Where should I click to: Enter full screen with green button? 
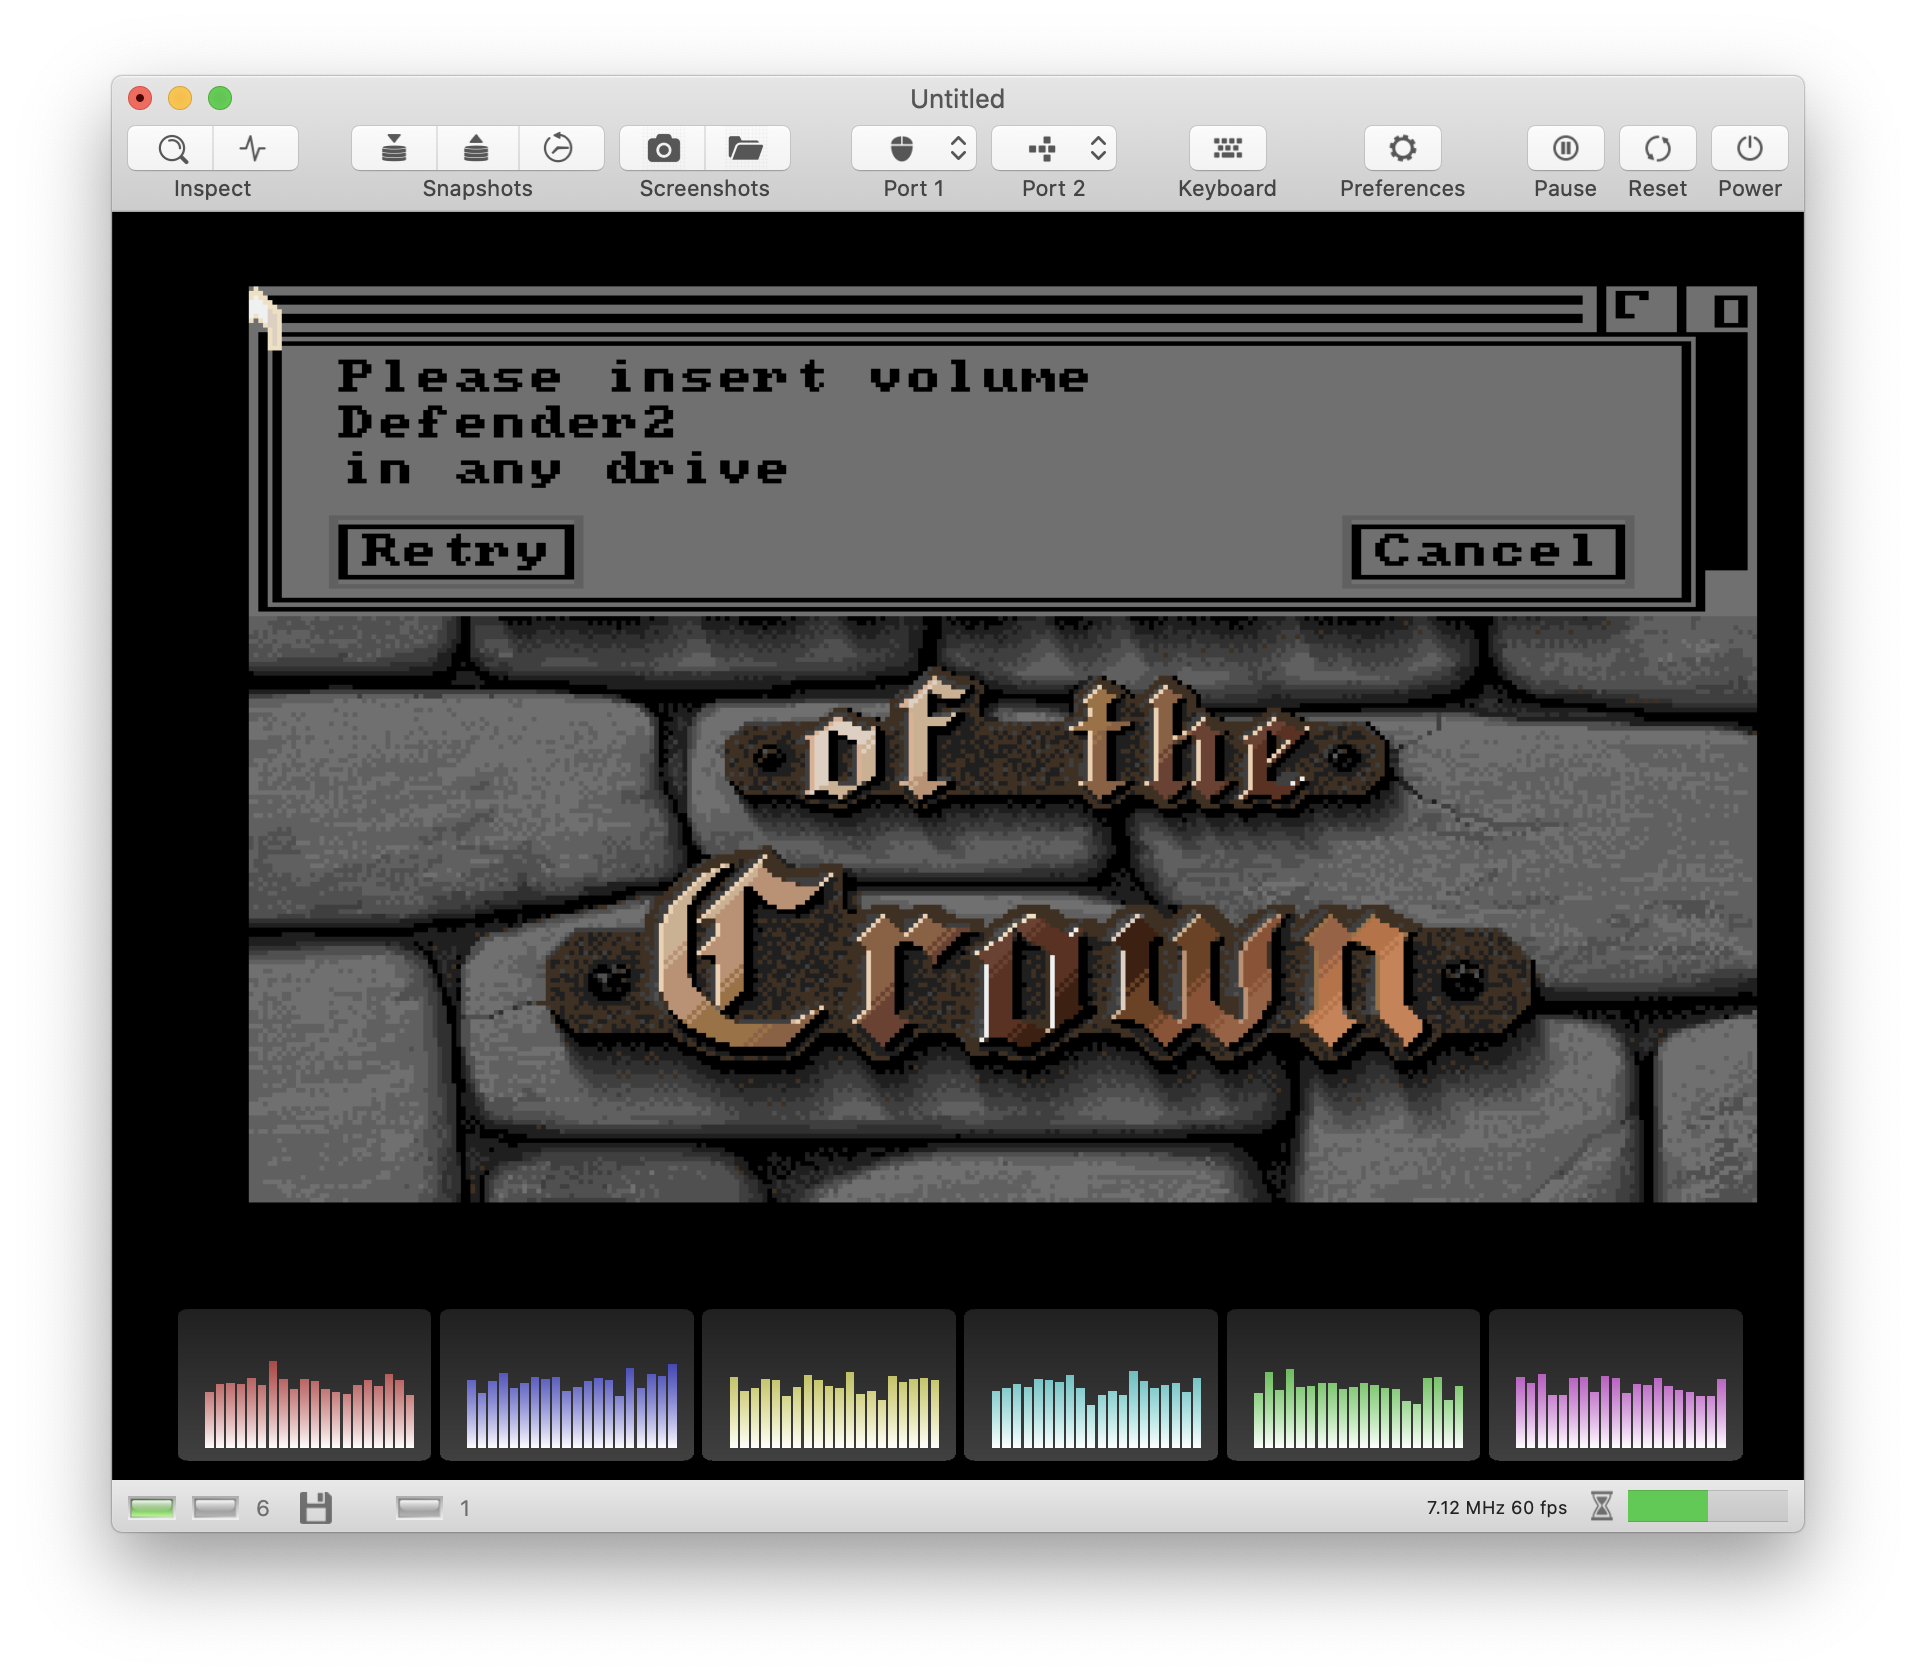[220, 98]
